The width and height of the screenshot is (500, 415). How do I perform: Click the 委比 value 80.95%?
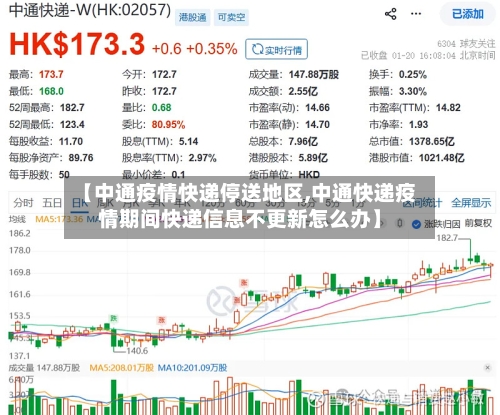(168, 124)
